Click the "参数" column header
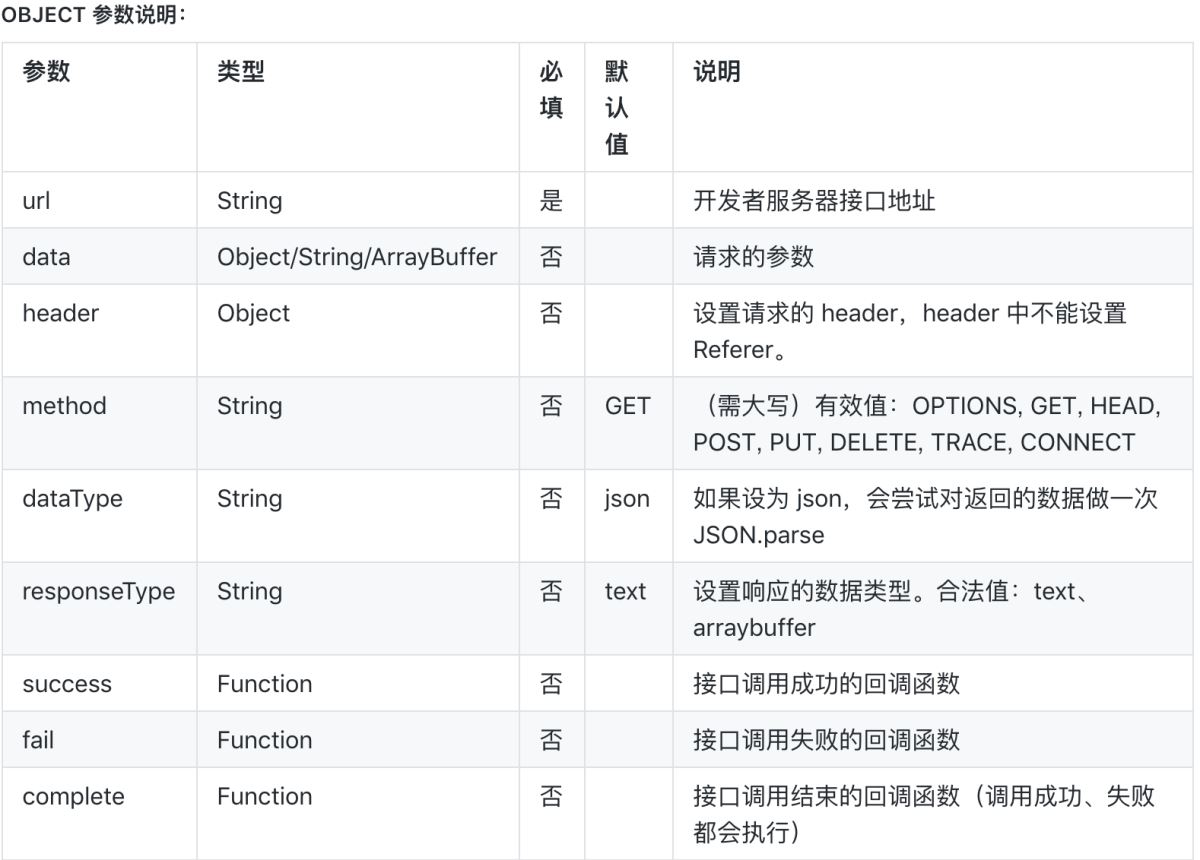 pyautogui.click(x=46, y=72)
